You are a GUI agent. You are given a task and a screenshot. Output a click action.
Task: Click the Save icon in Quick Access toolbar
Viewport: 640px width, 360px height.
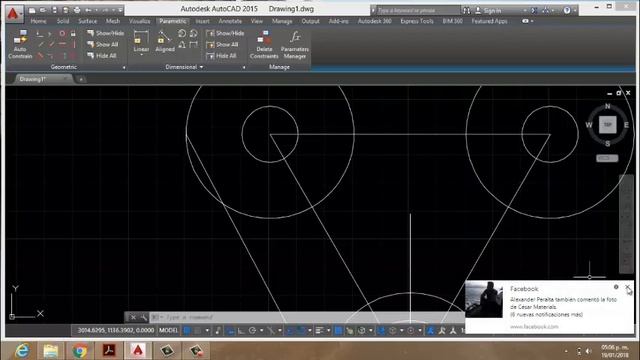[x=54, y=10]
